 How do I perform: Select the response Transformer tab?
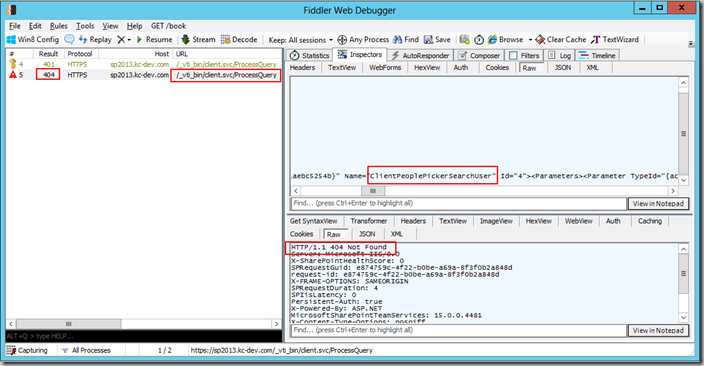(x=369, y=221)
